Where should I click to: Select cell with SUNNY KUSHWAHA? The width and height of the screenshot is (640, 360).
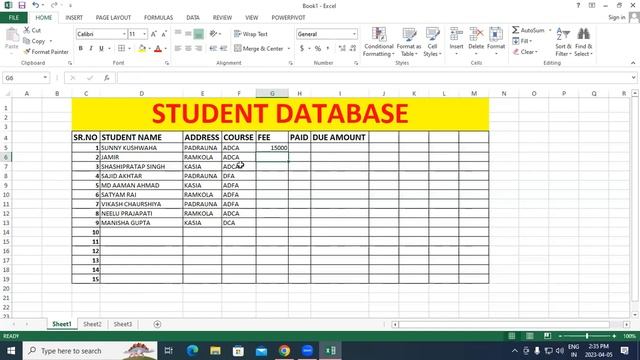(141, 148)
